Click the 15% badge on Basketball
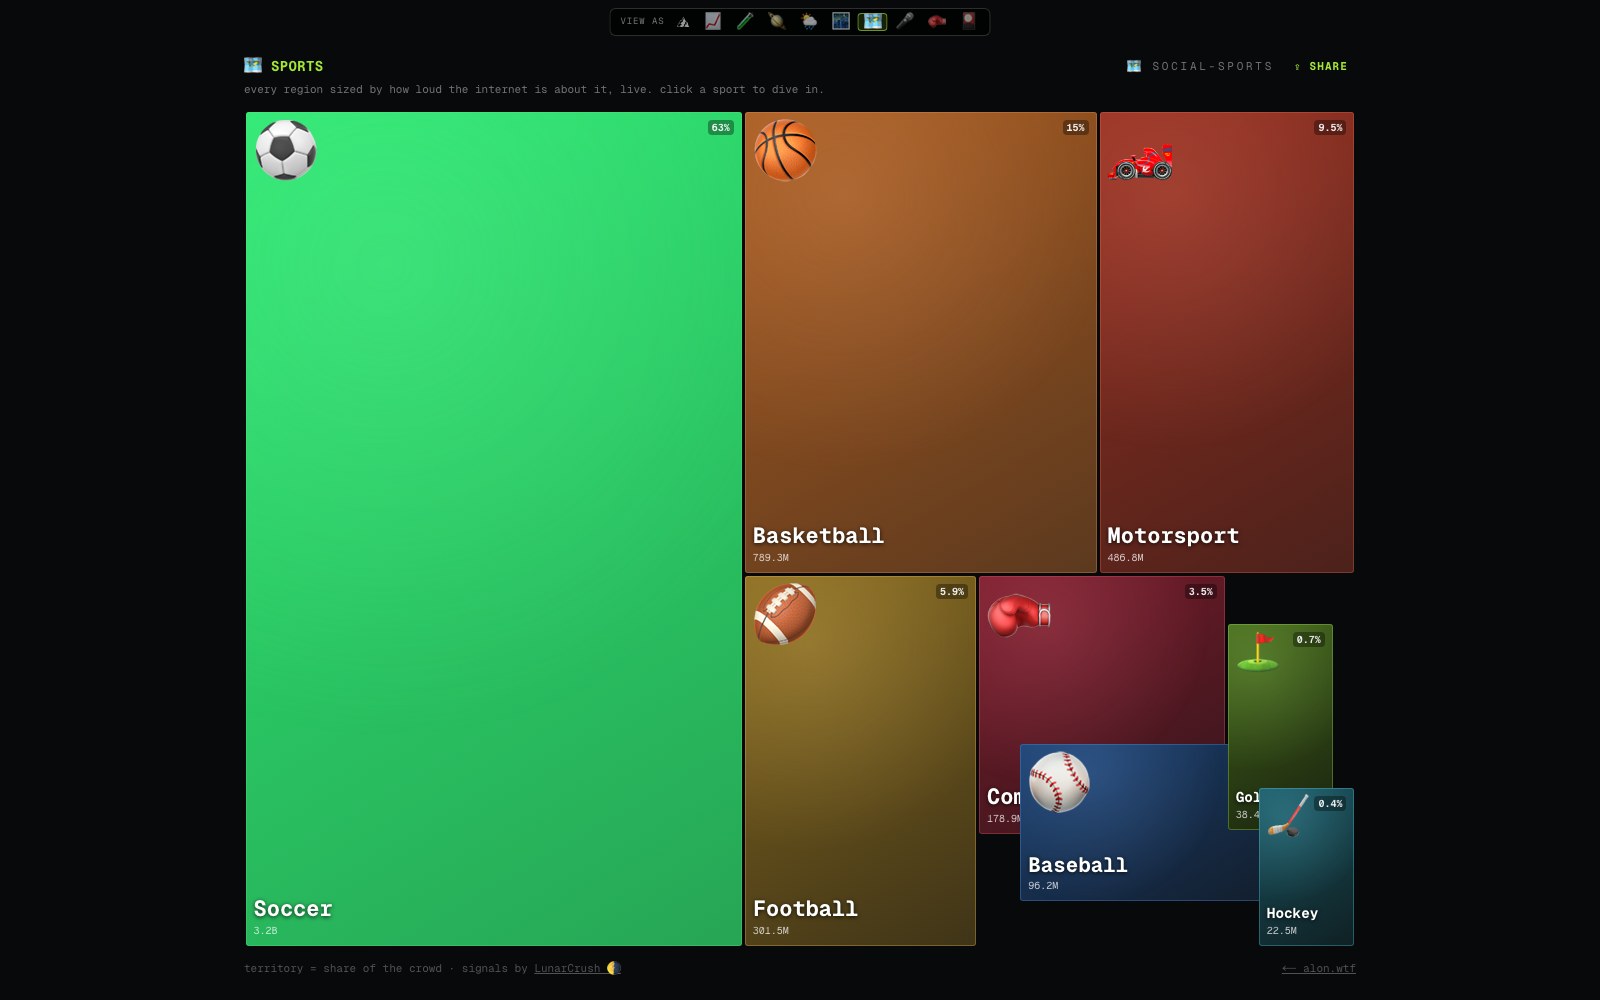 point(1075,128)
